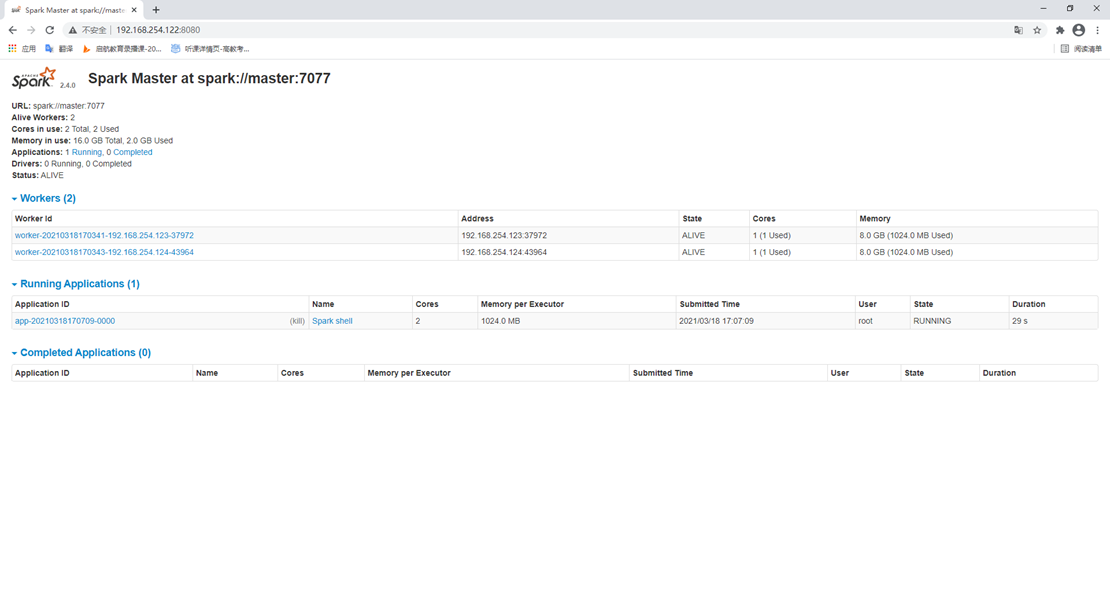The width and height of the screenshot is (1110, 600).
Task: Open the Apps grid bookmark
Action: (22, 49)
